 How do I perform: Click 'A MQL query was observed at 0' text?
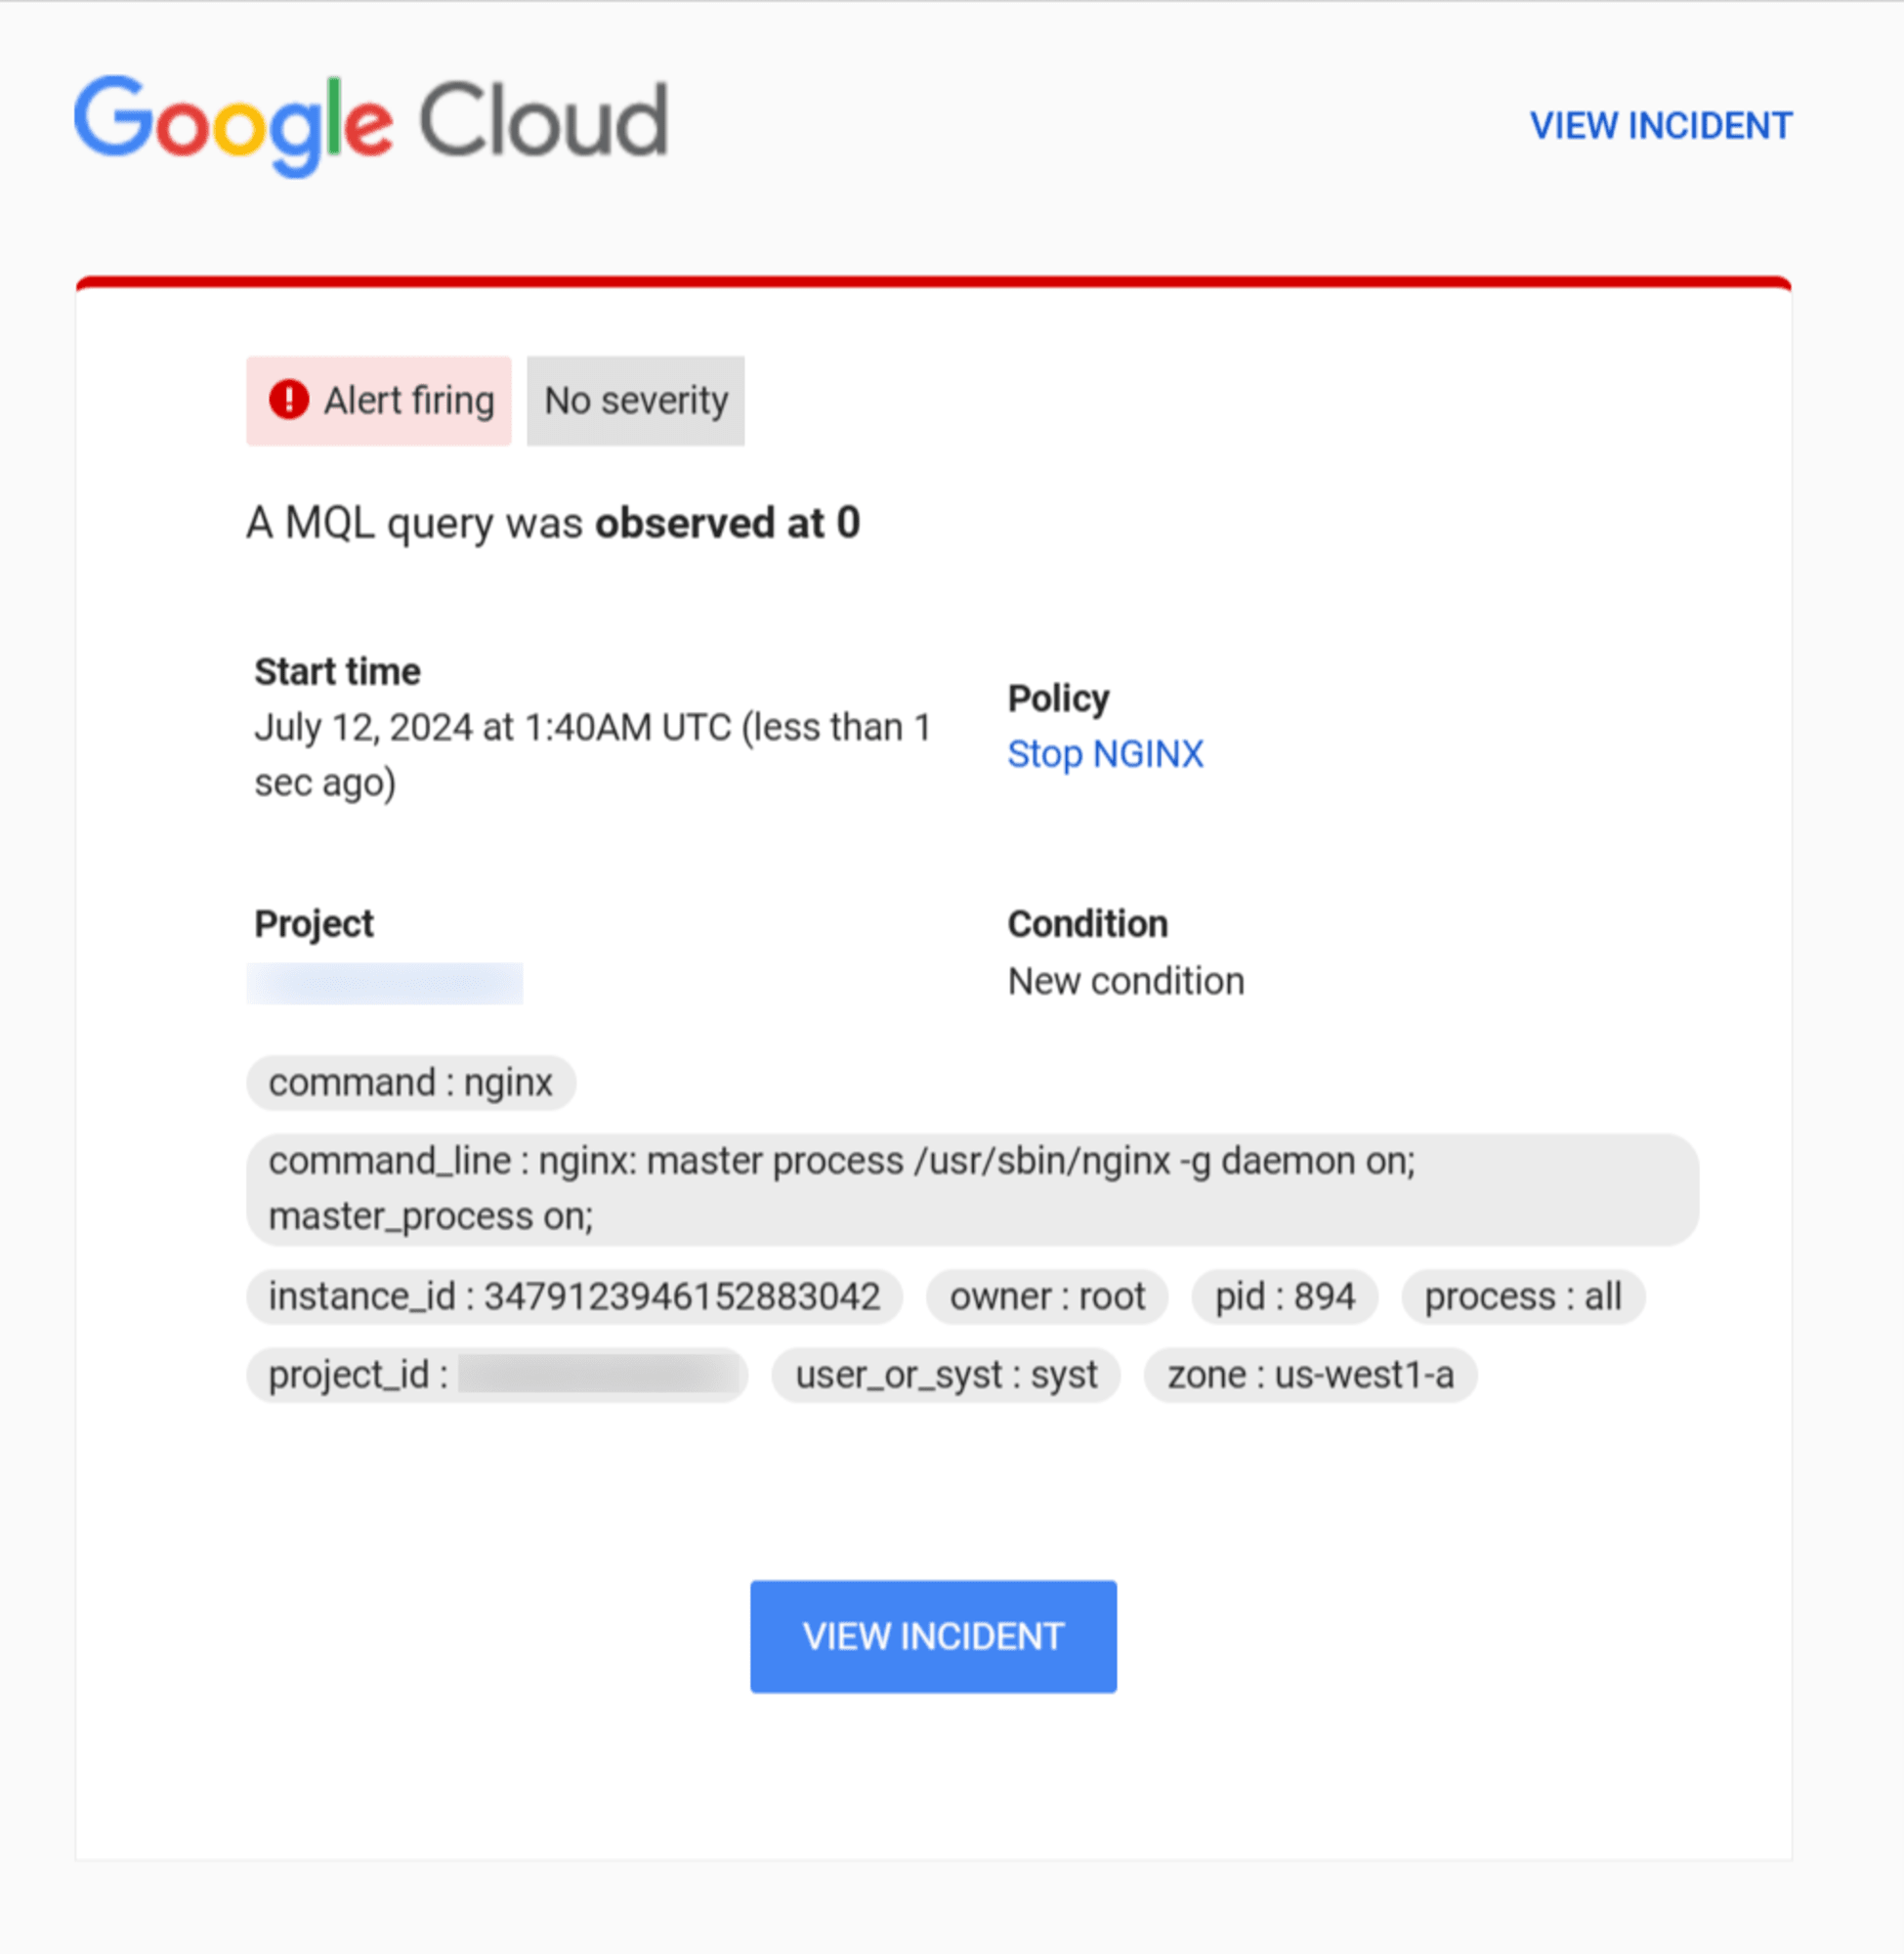tap(553, 523)
